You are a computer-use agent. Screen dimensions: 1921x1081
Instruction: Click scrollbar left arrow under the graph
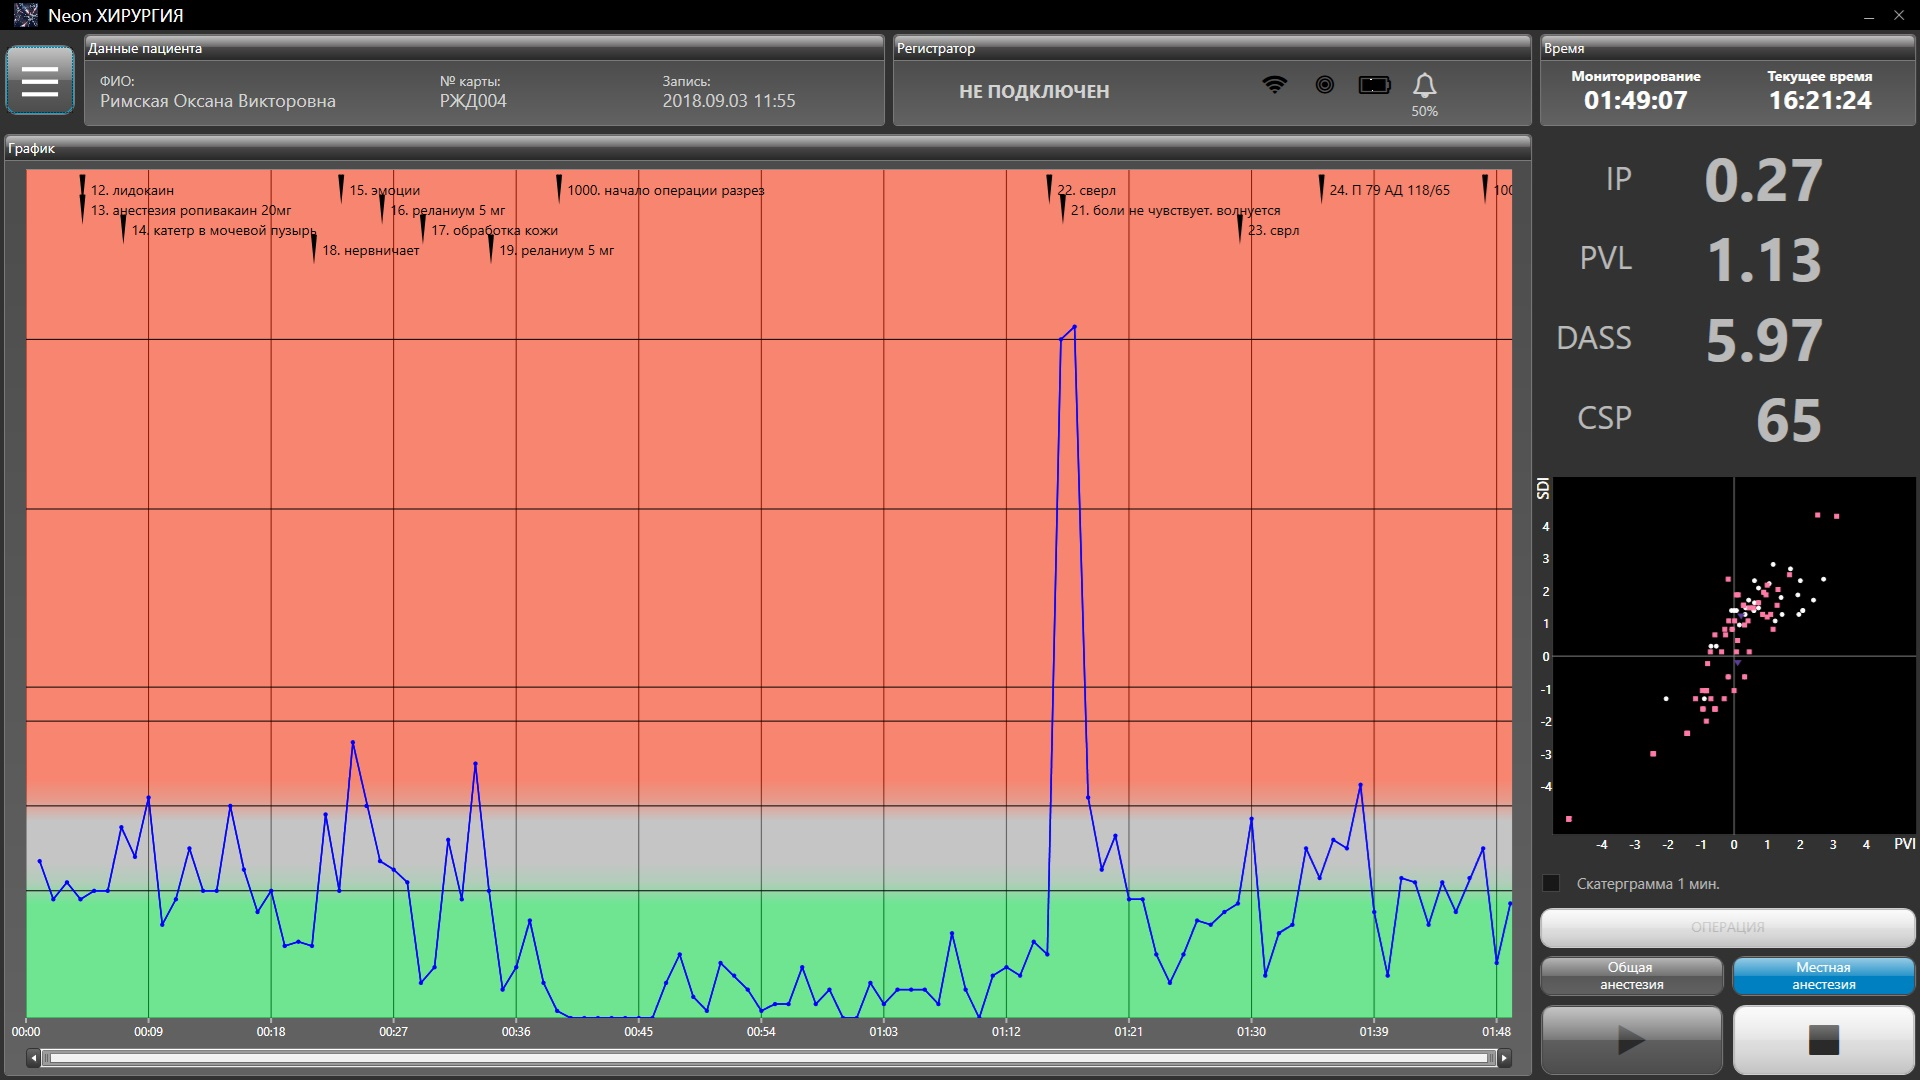pos(33,1058)
